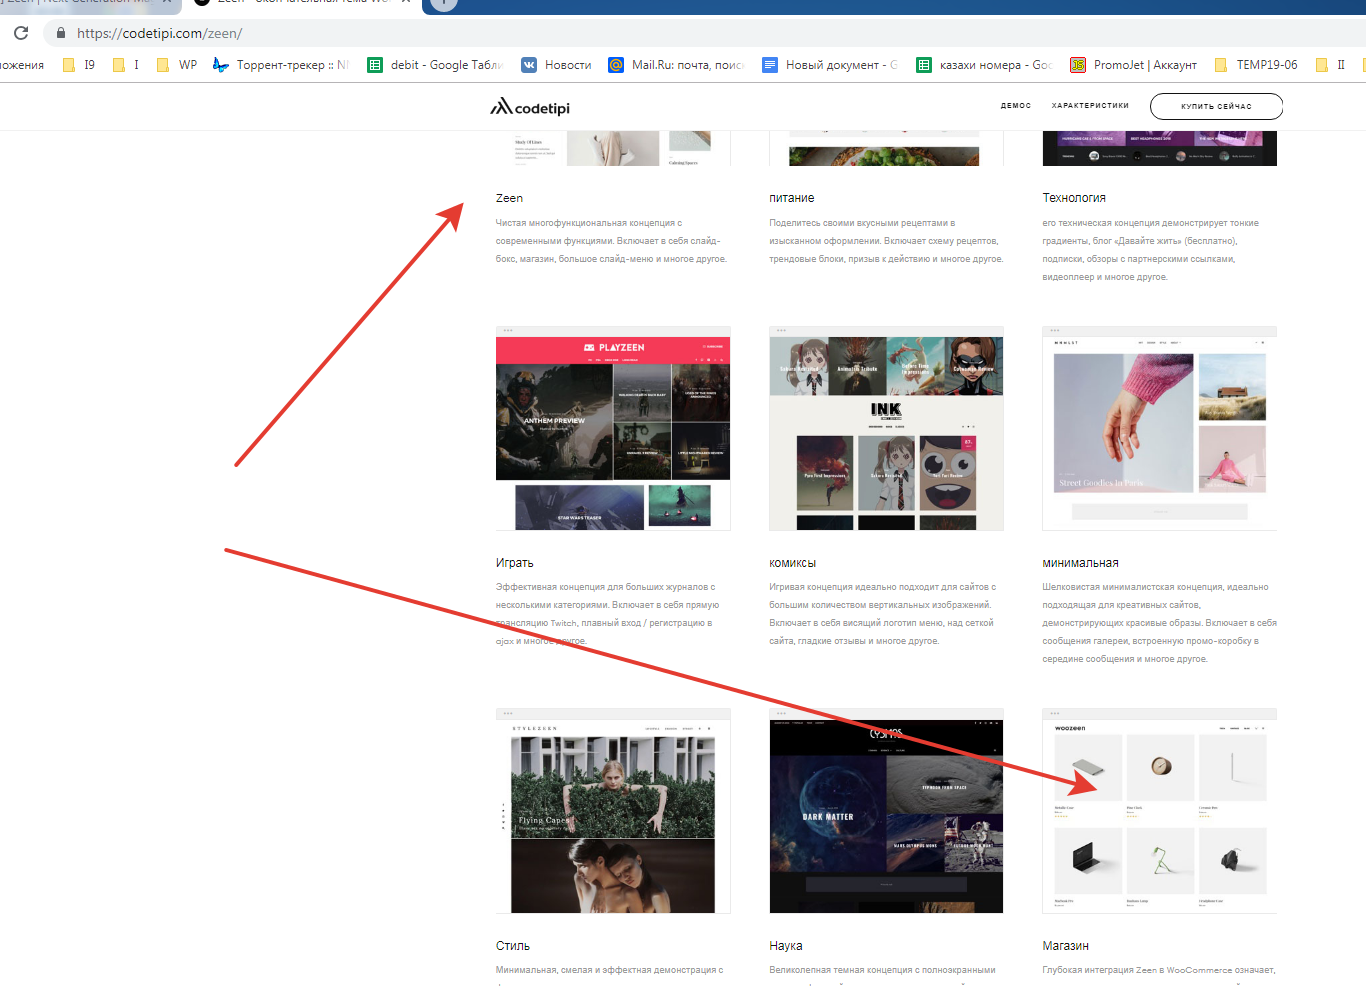This screenshot has height=986, width=1366.
Task: Open the Zeen demo title link
Action: point(509,198)
